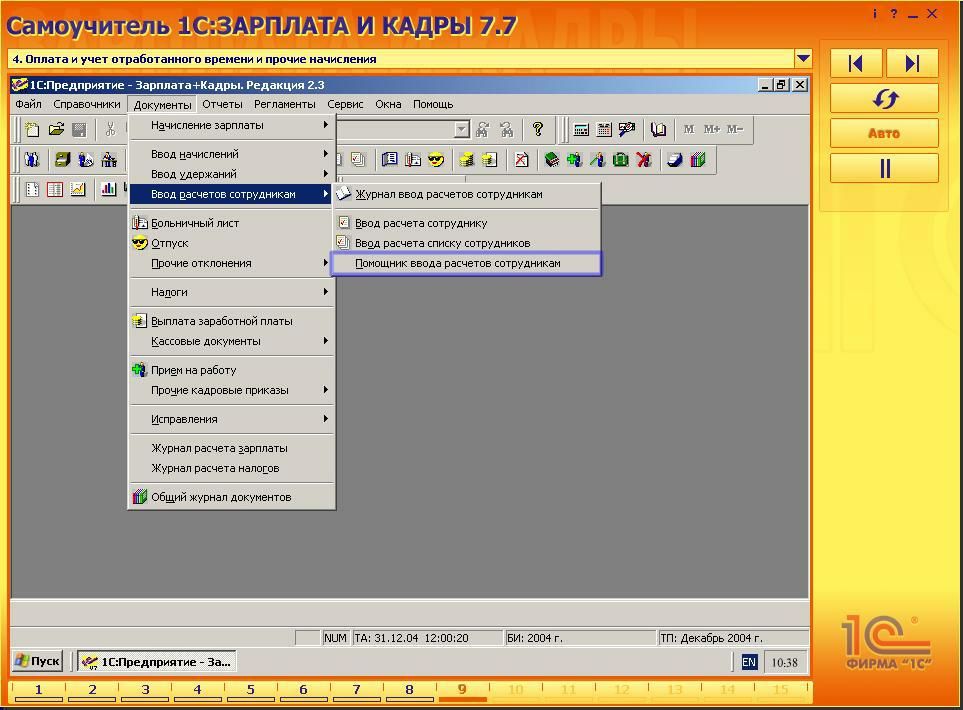Image resolution: width=963 pixels, height=710 pixels.
Task: Click the green plus hire employee icon
Action: 574,160
